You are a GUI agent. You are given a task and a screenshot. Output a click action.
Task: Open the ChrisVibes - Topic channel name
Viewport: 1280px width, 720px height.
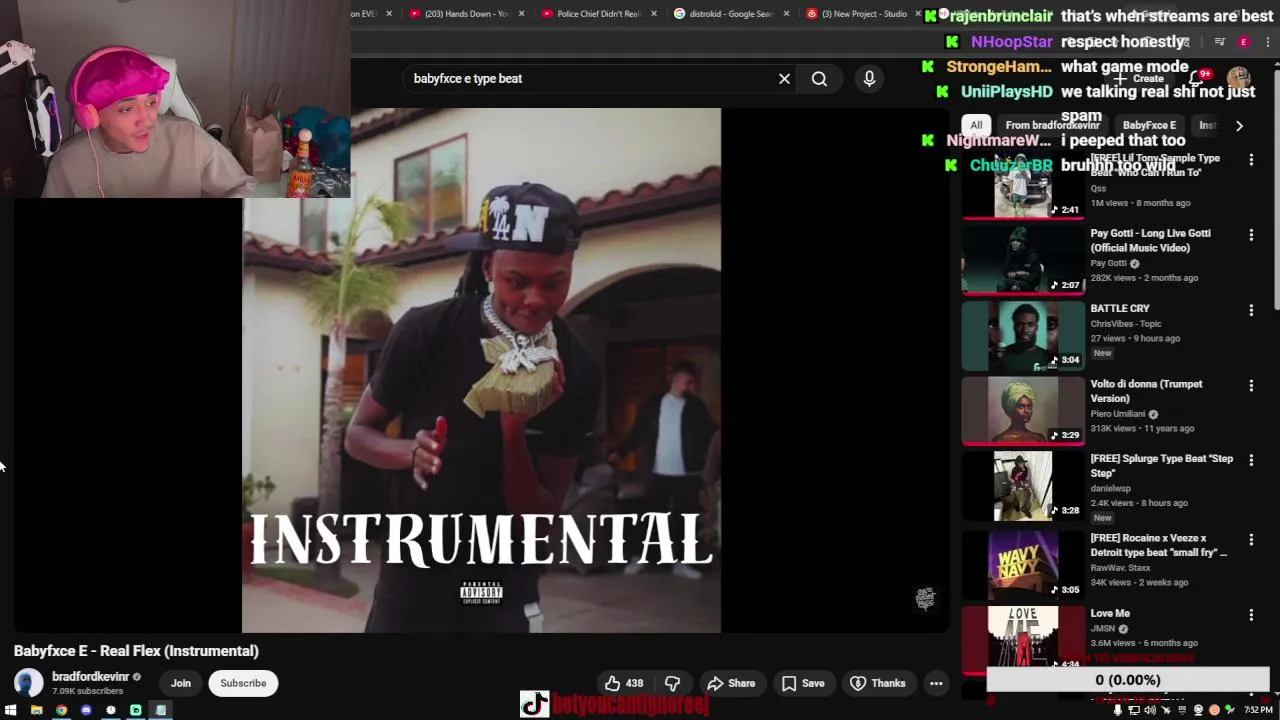1126,324
